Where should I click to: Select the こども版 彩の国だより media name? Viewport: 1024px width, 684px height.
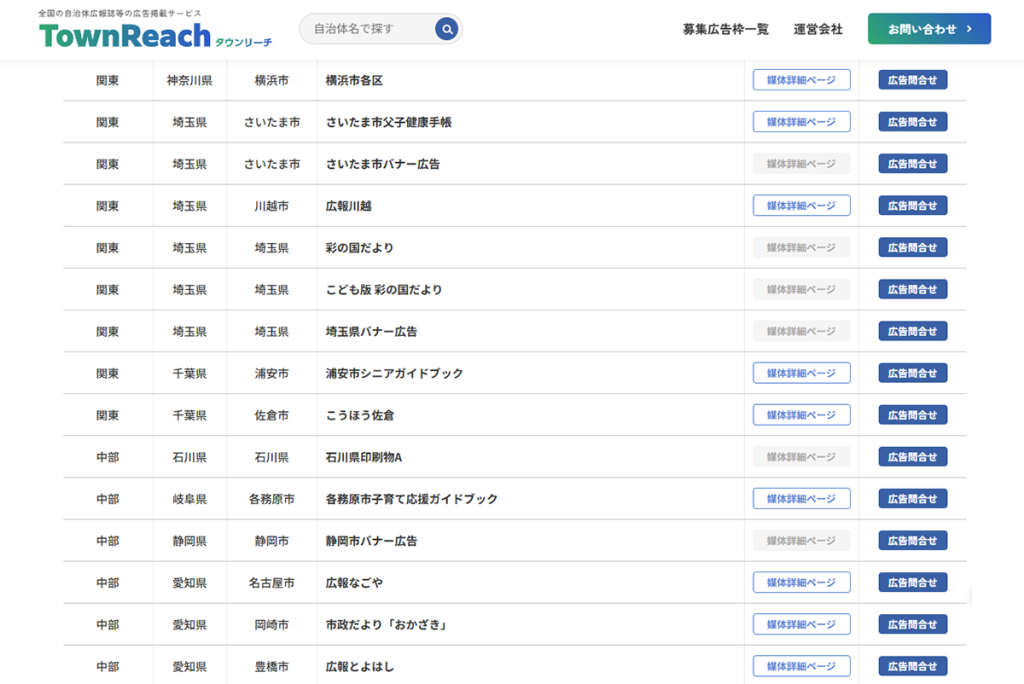tap(384, 289)
